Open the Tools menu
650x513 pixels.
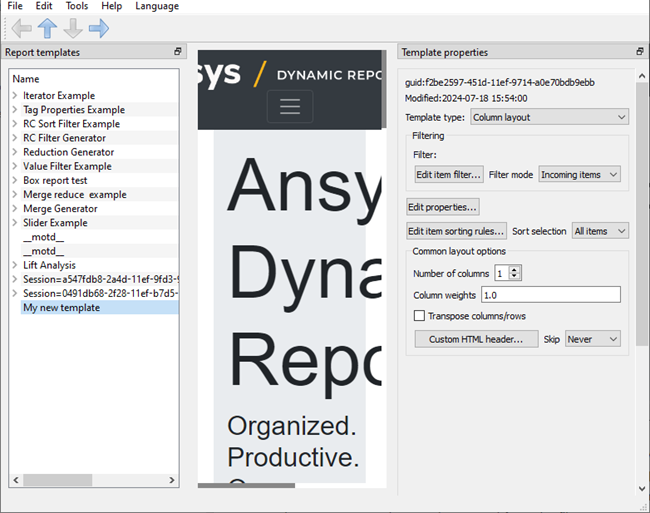coord(77,6)
